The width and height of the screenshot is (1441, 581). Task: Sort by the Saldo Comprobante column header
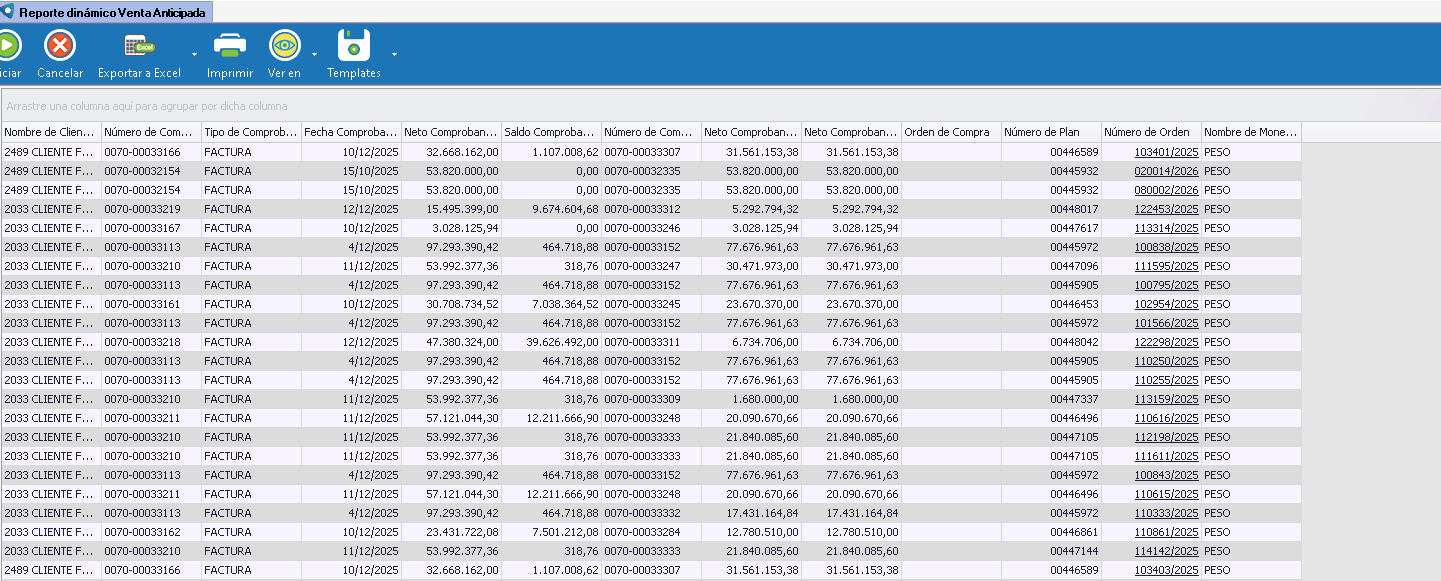click(551, 132)
